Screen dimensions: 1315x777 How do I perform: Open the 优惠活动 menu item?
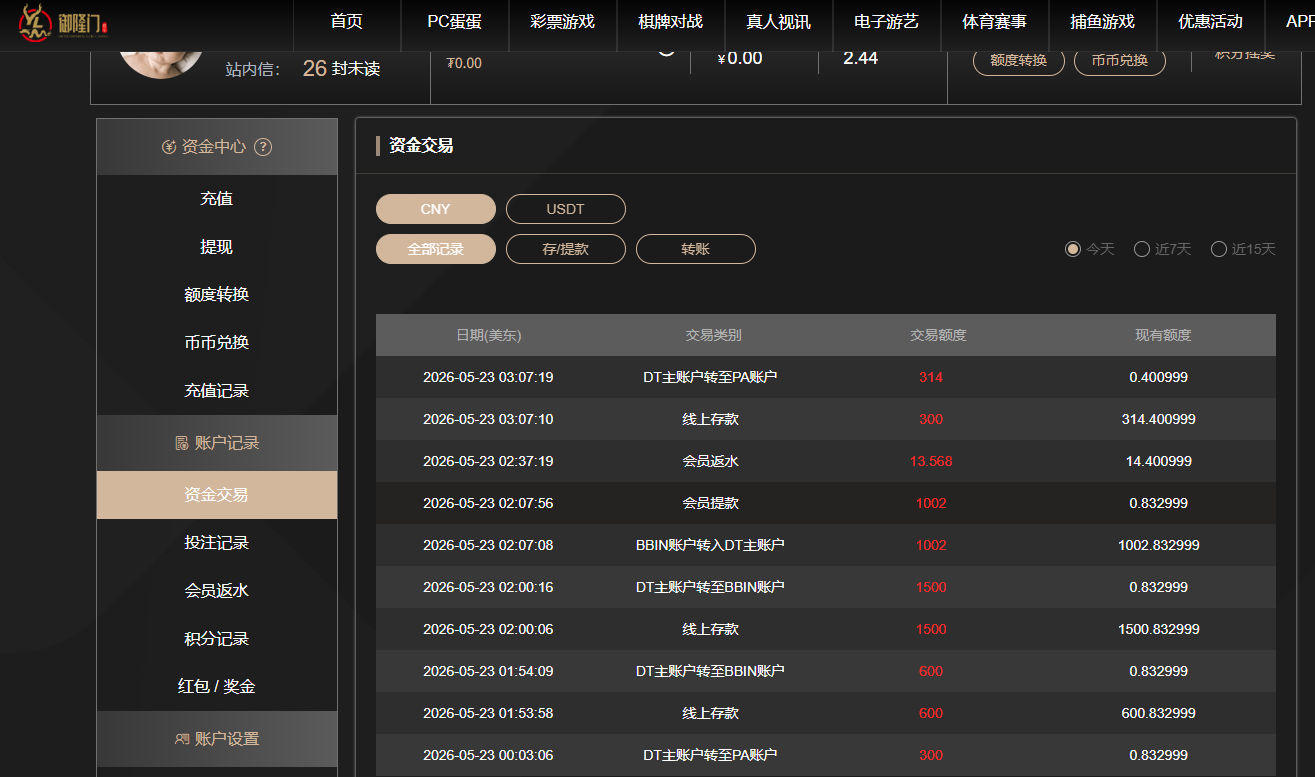(x=1210, y=22)
